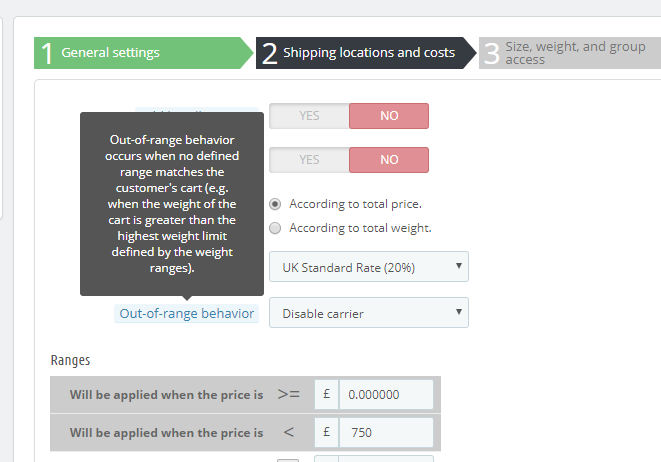
Task: Click the < comparison symbol
Action: [289, 433]
